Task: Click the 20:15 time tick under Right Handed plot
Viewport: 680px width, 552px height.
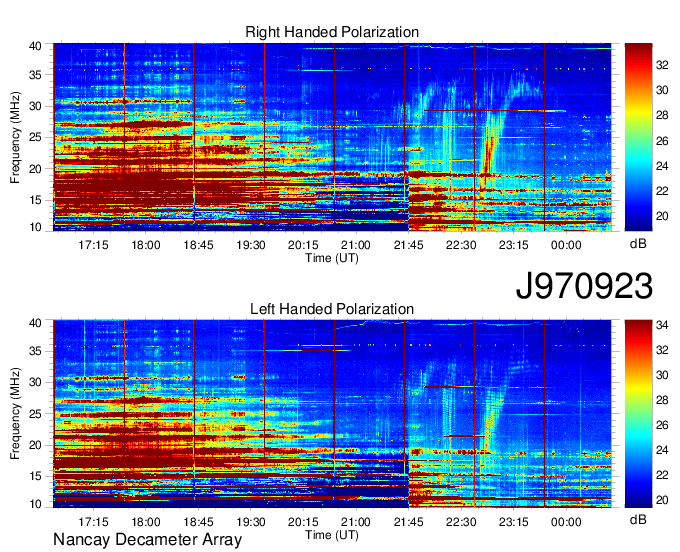Action: [x=303, y=245]
